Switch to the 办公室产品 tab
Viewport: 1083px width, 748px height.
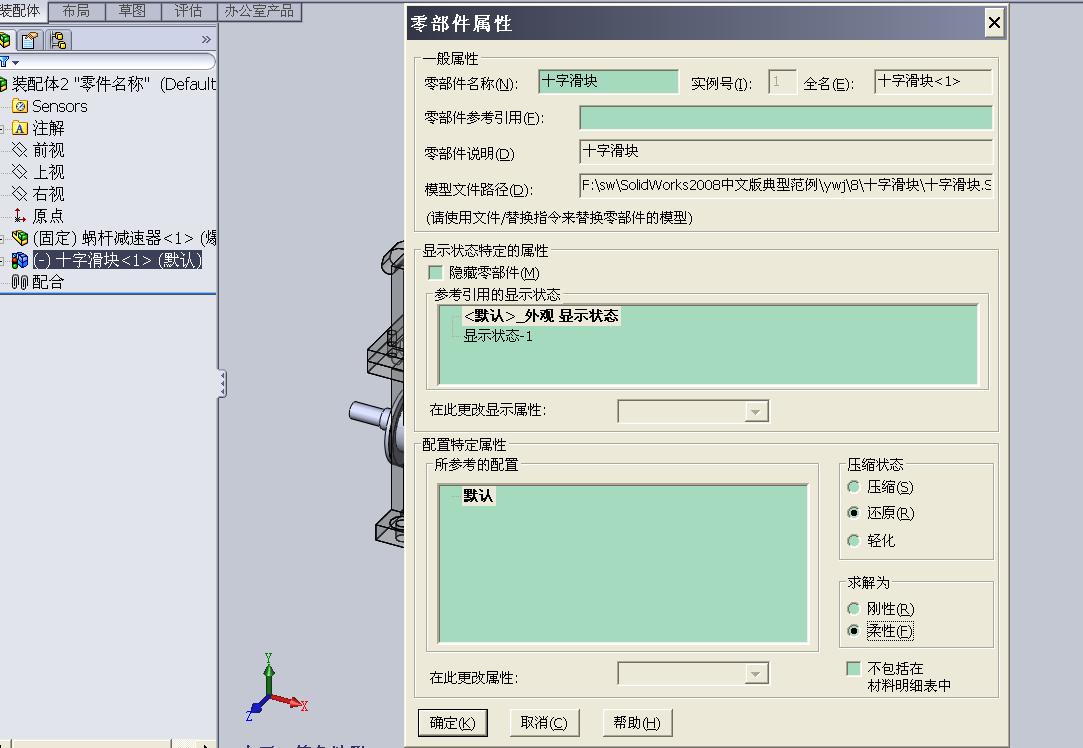[x=259, y=11]
